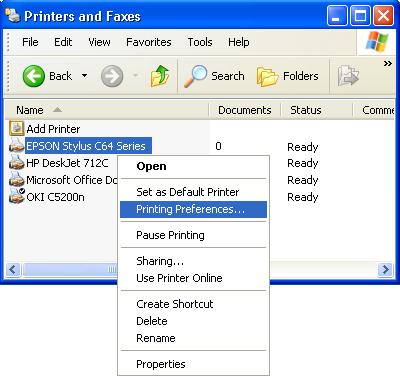400x376 pixels.
Task: Open the Edit menu
Action: pos(63,42)
